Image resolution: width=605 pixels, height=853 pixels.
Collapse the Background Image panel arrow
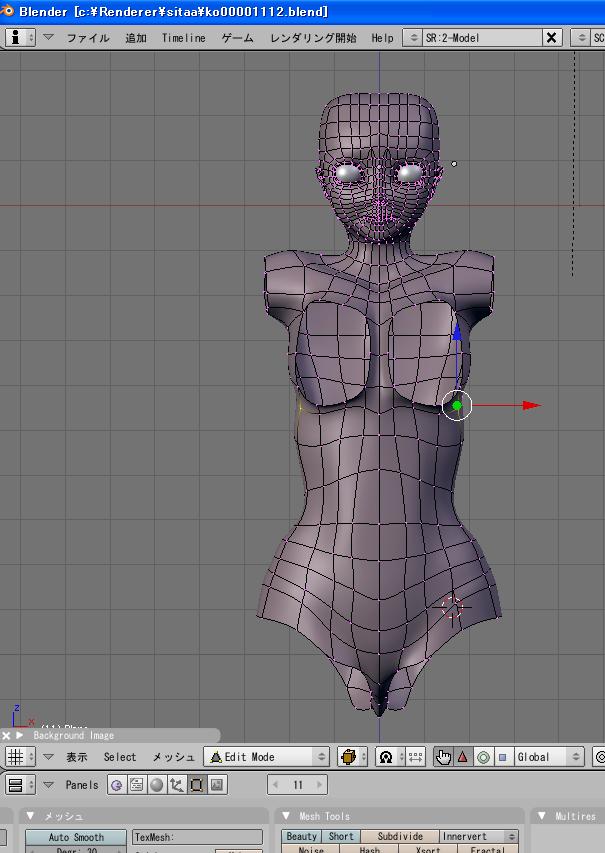coord(20,735)
